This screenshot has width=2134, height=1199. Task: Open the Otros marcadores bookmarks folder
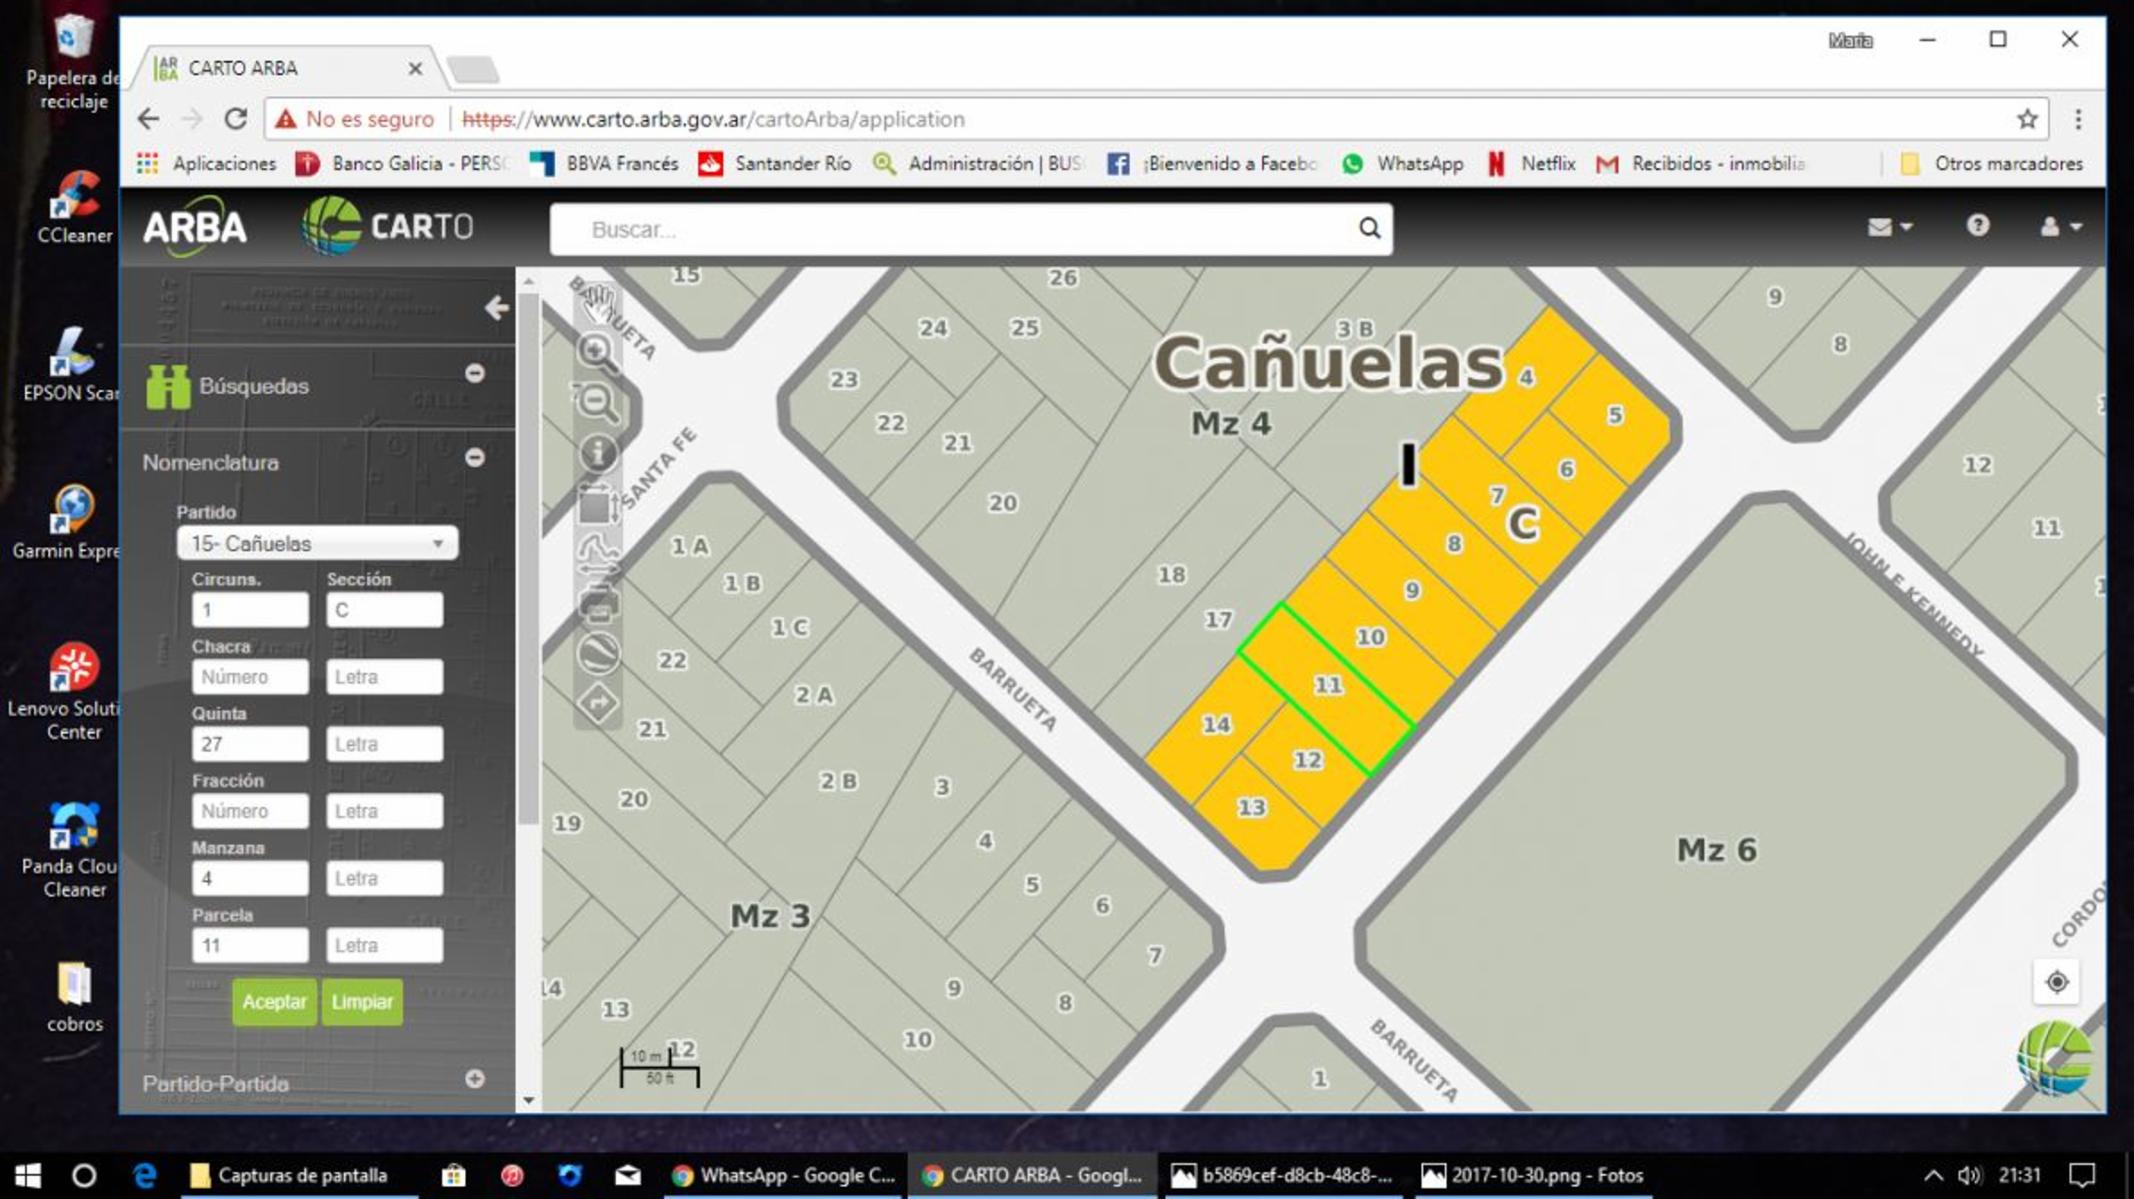1992,163
